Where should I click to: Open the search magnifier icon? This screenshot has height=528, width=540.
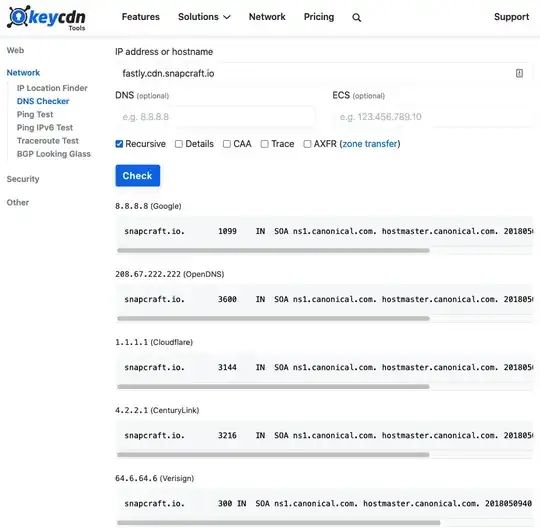pos(356,18)
